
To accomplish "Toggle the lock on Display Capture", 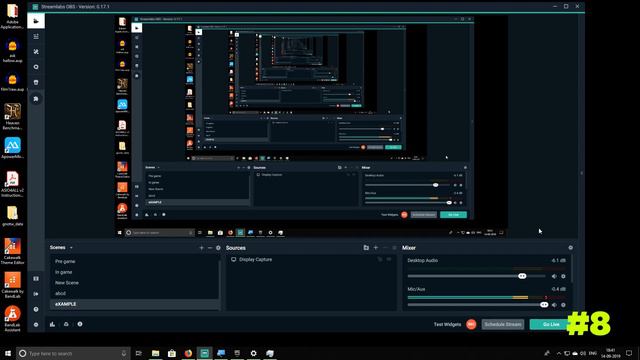I will 380,260.
